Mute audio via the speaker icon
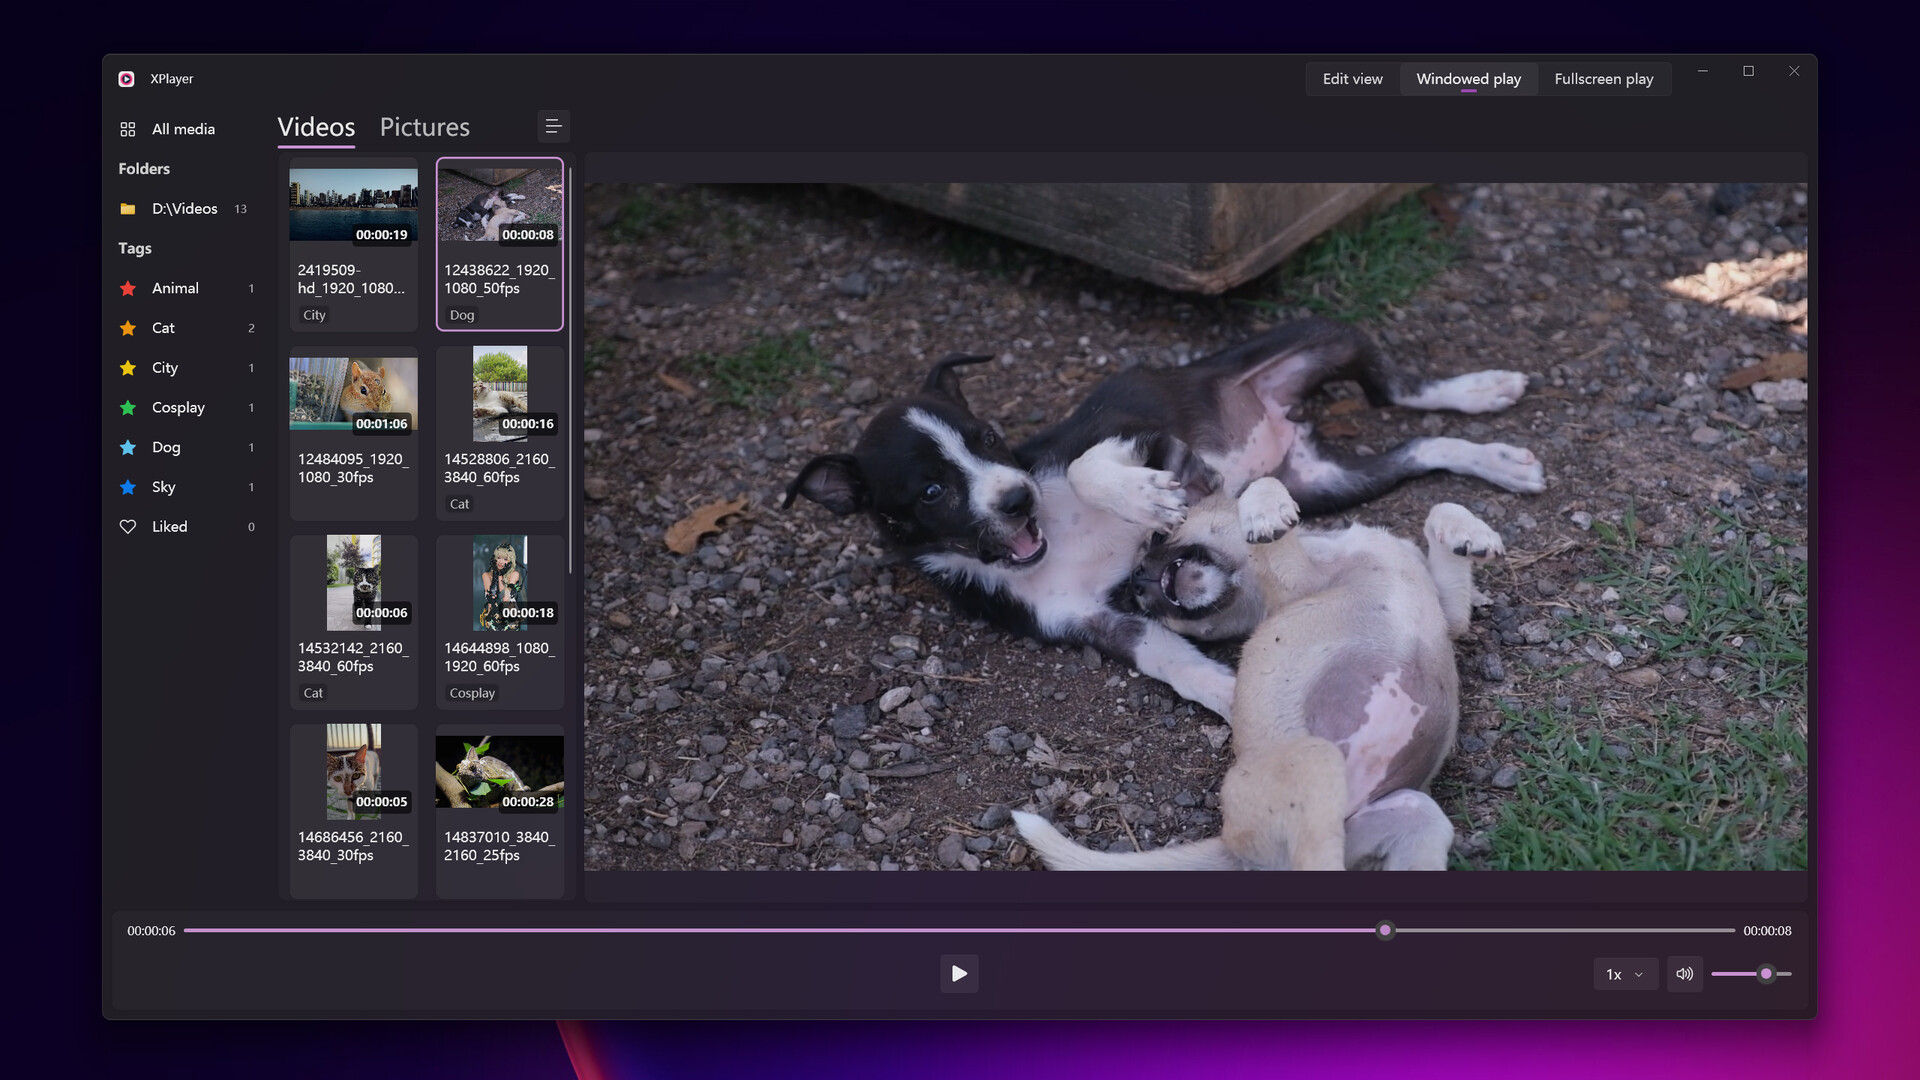The width and height of the screenshot is (1920, 1080). tap(1684, 973)
